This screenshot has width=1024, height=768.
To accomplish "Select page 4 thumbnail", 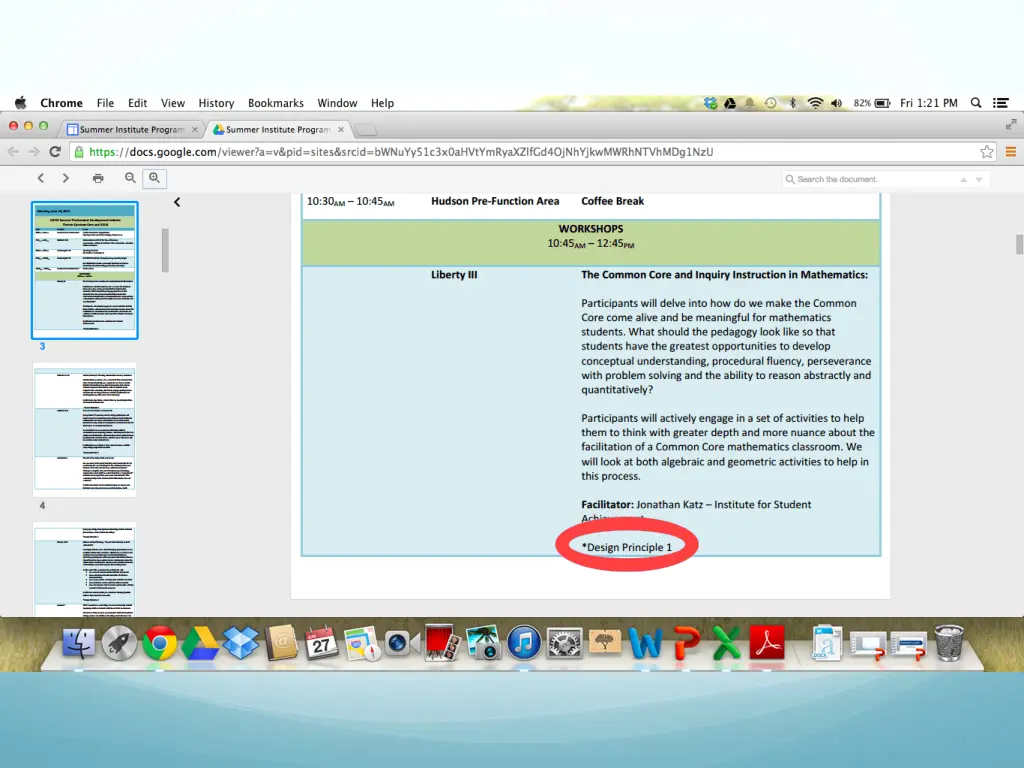I will point(85,429).
